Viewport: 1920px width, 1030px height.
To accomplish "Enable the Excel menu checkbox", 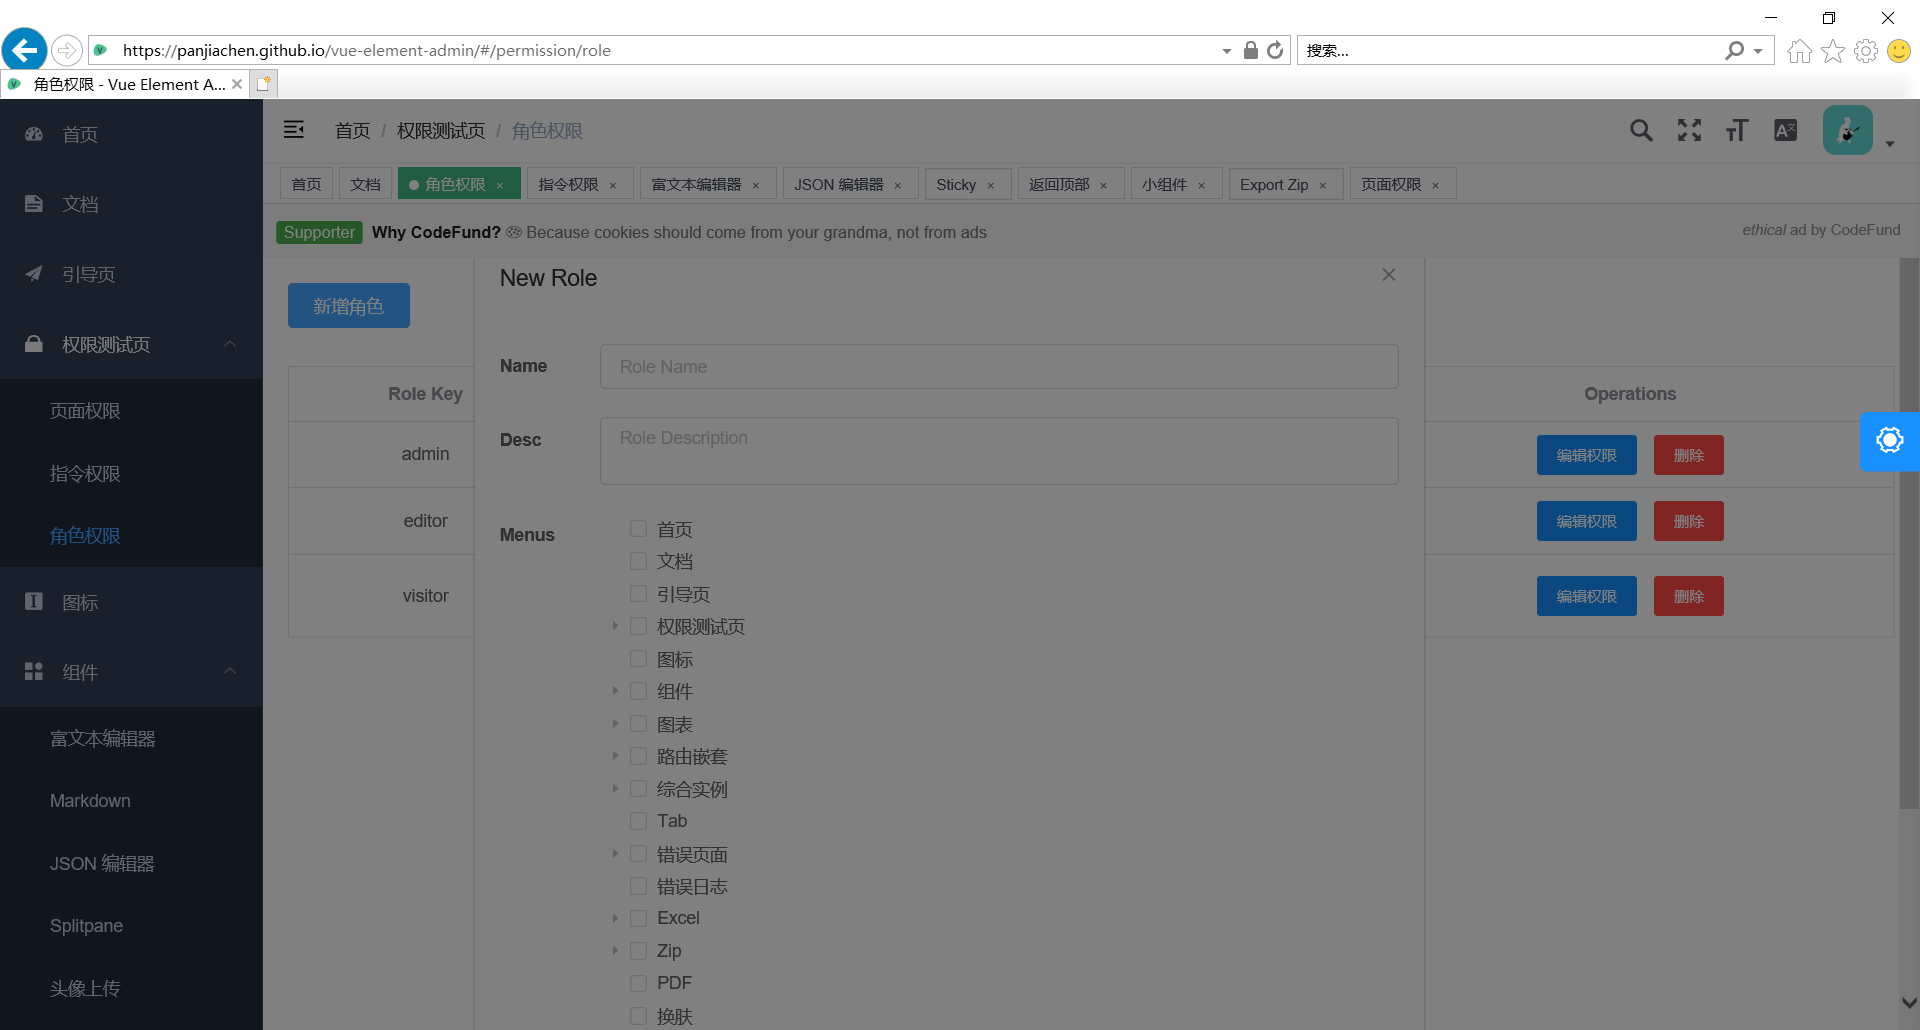I will 638,917.
